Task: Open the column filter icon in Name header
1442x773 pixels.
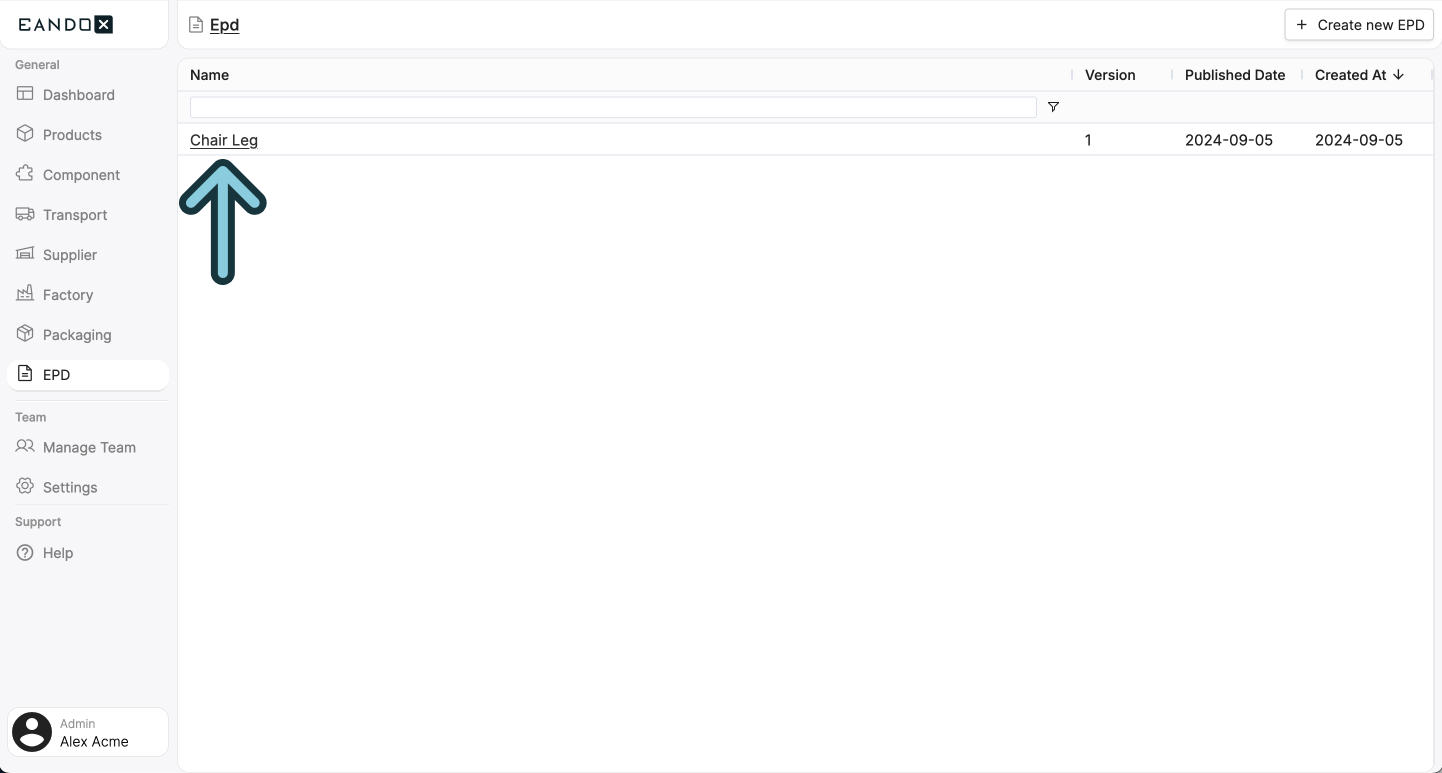Action: pyautogui.click(x=1053, y=107)
